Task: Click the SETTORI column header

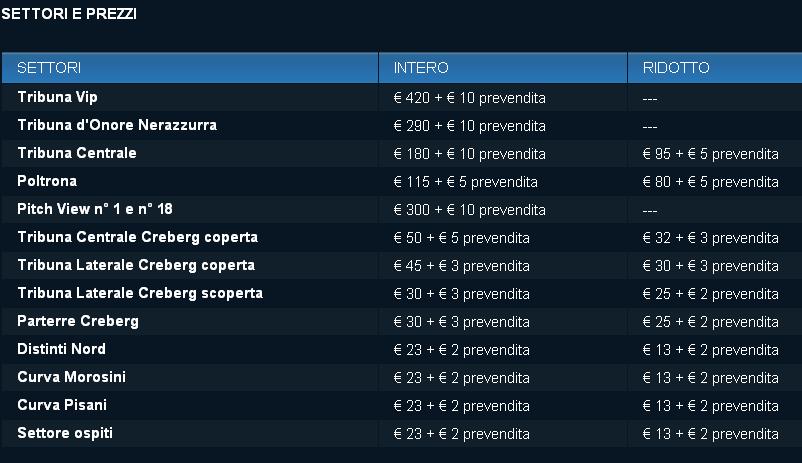Action: (49, 68)
